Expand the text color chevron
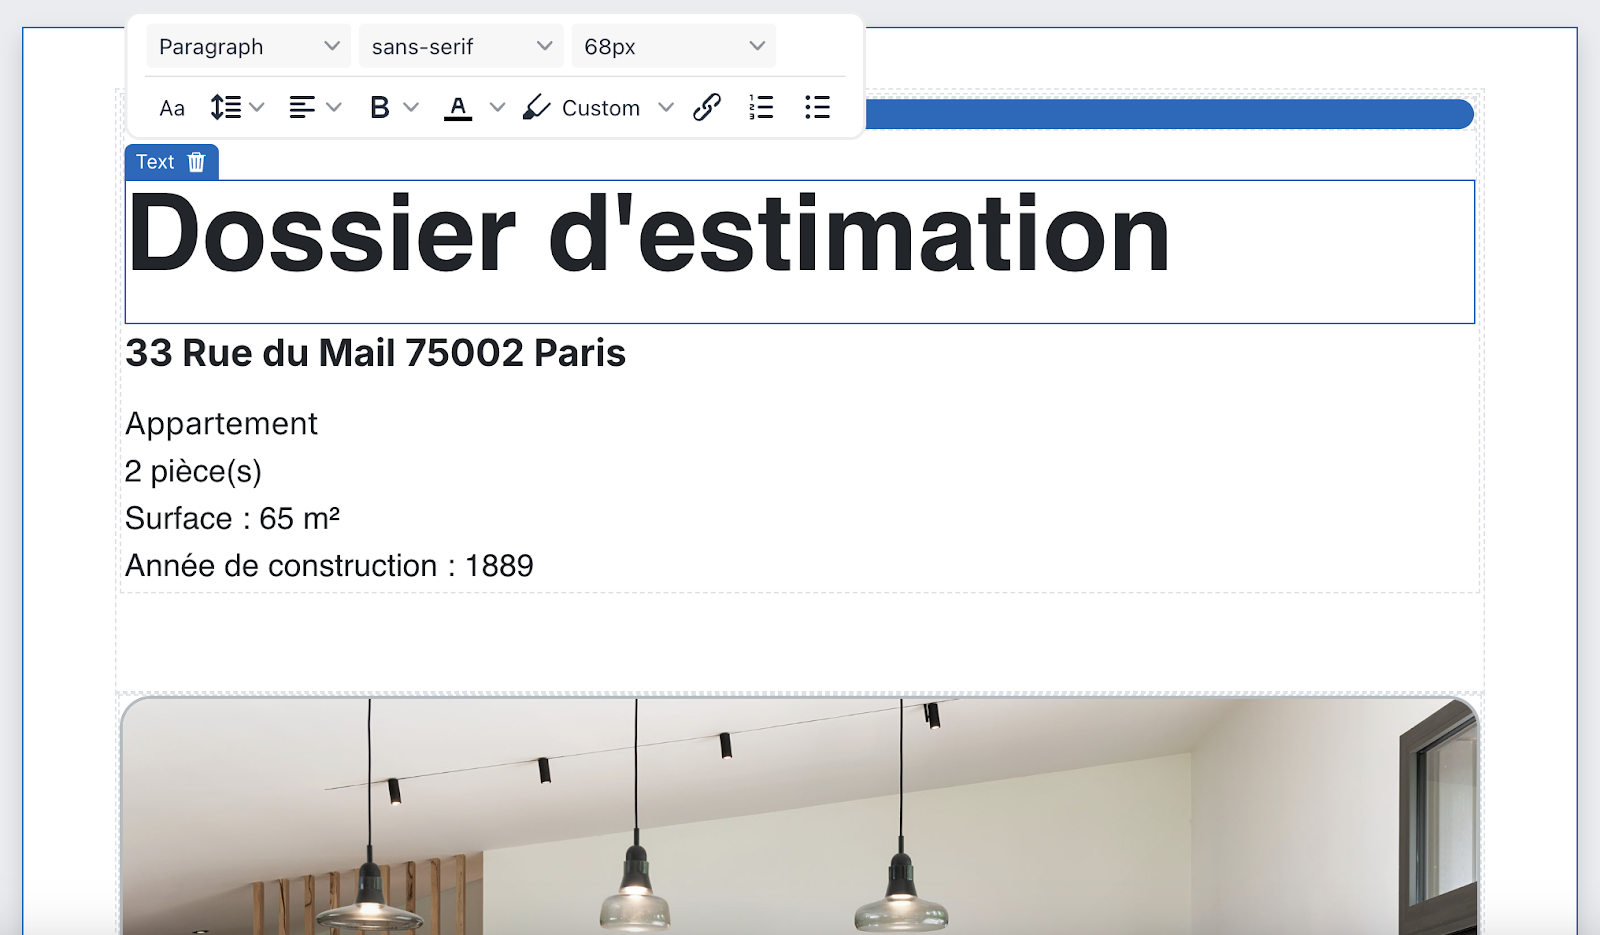 [497, 107]
